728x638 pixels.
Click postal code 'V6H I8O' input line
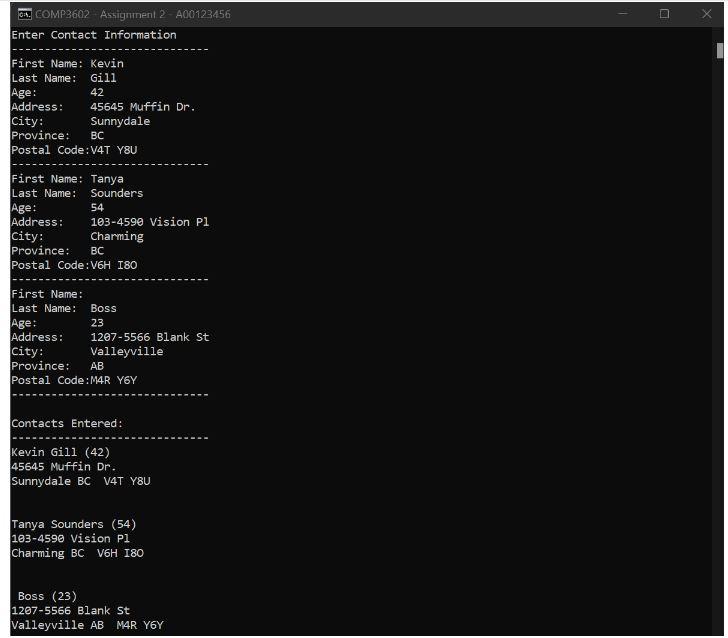pos(74,265)
